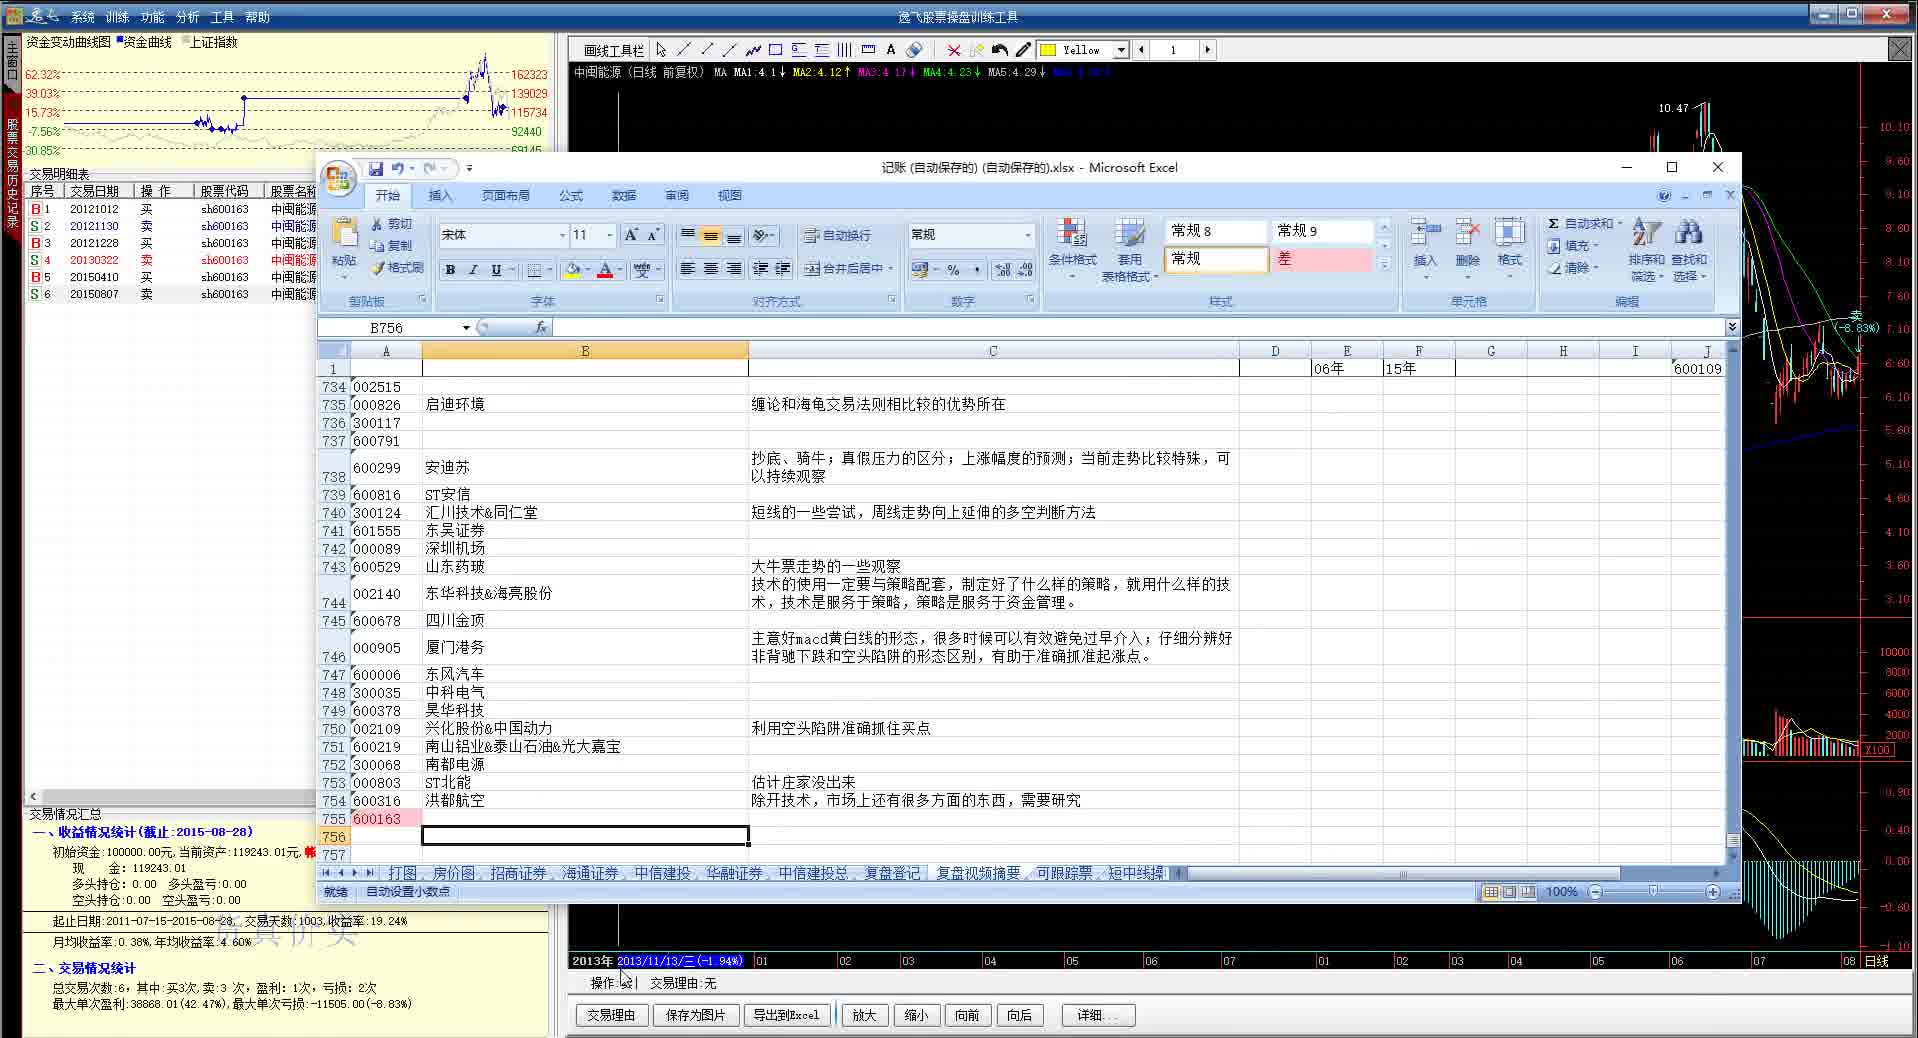
Task: Open the Name Box B756 dropdown arrow
Action: 466,328
